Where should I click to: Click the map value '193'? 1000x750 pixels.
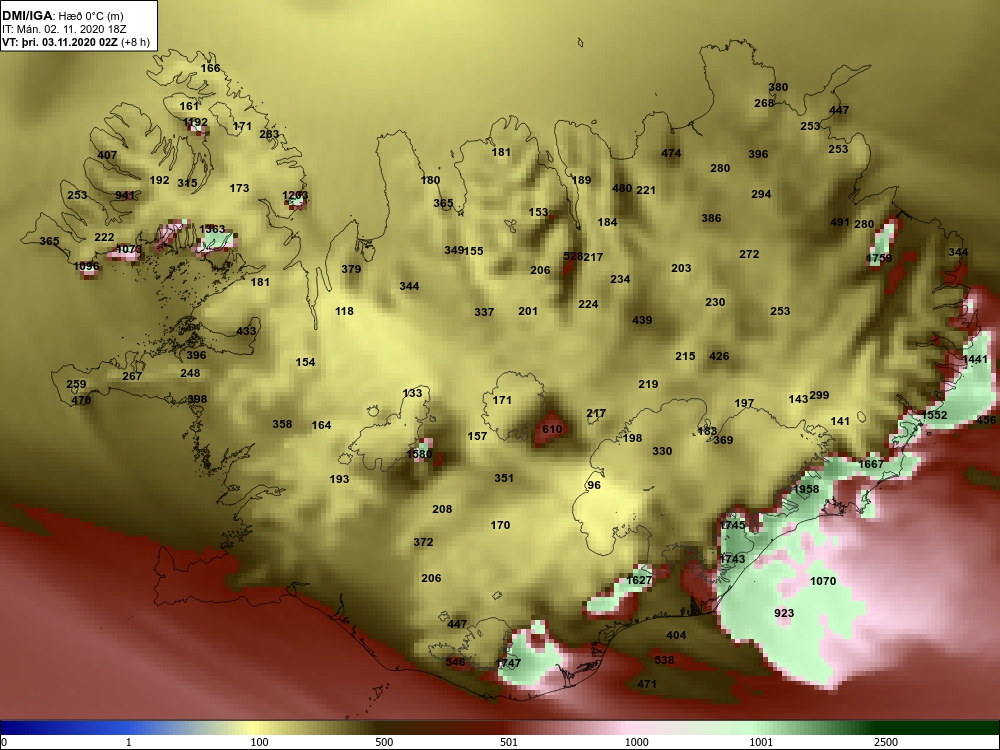[x=339, y=479]
